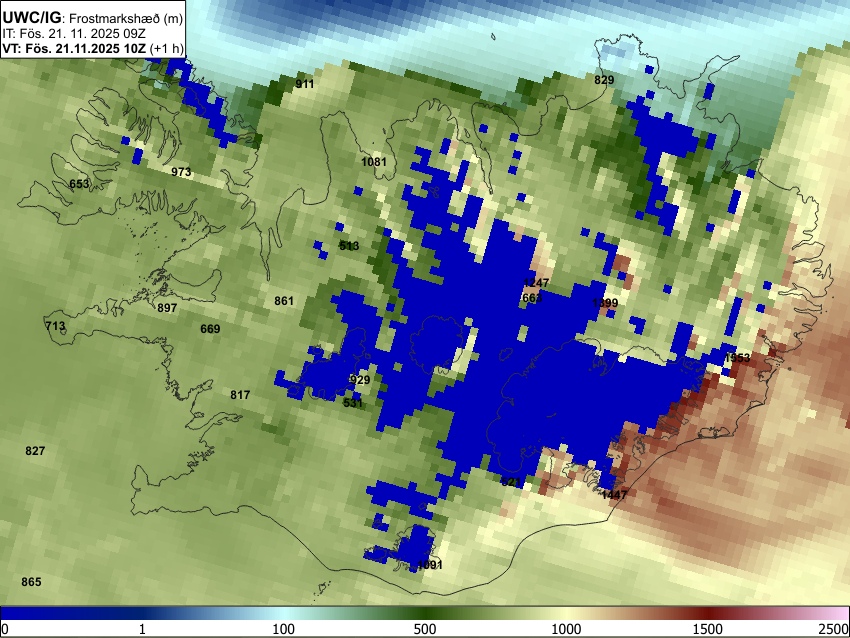Select the 1081 value label
850x638 pixels.
pos(374,162)
